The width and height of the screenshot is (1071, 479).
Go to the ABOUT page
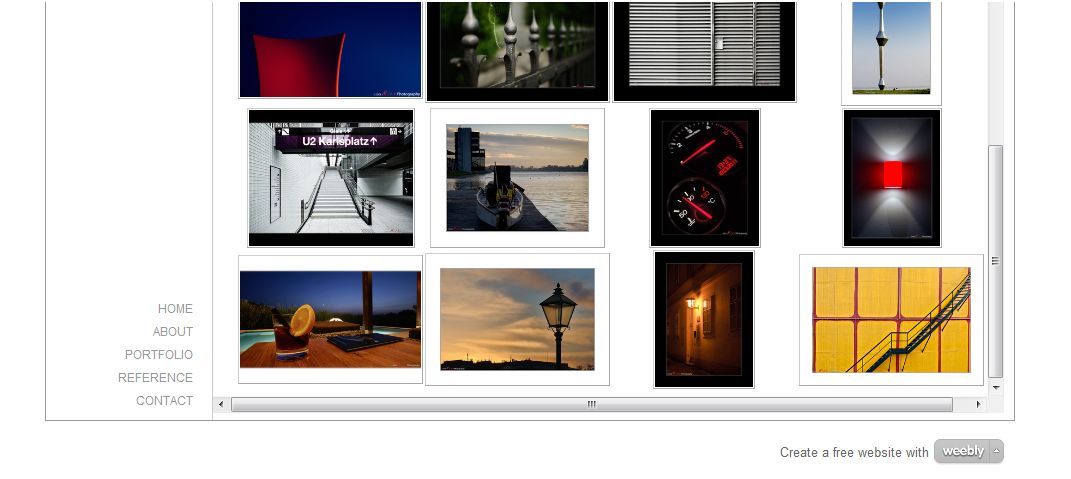[x=173, y=332]
